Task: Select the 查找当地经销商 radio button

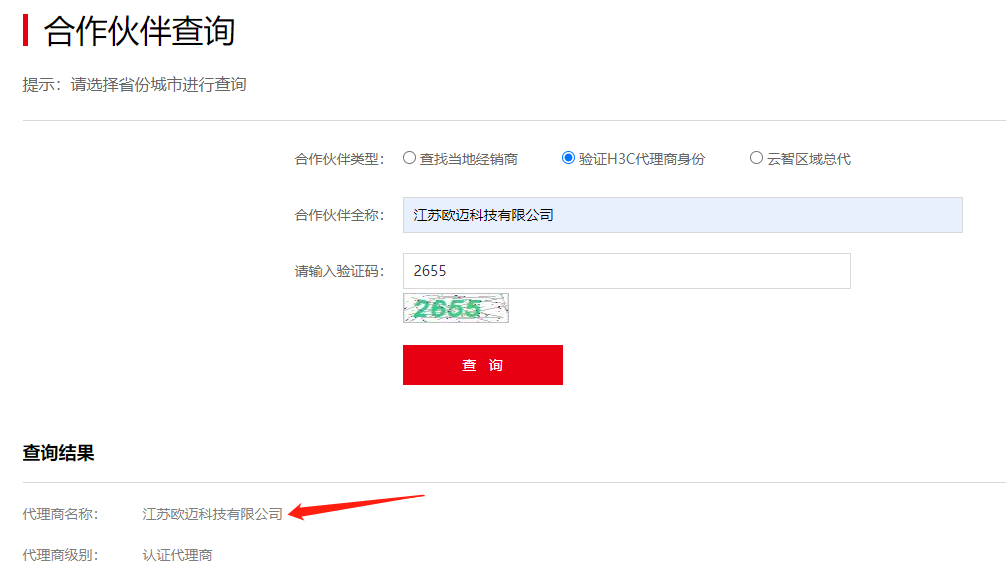Action: click(x=409, y=158)
